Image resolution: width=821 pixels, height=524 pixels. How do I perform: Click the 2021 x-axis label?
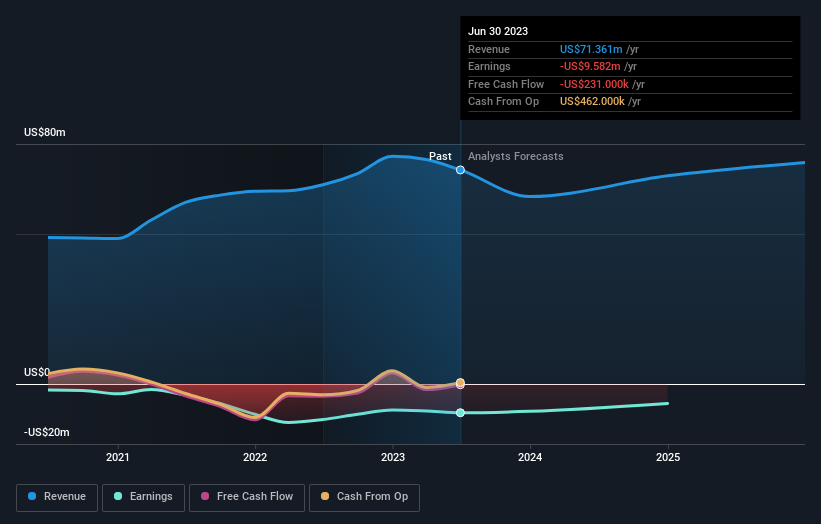(118, 457)
